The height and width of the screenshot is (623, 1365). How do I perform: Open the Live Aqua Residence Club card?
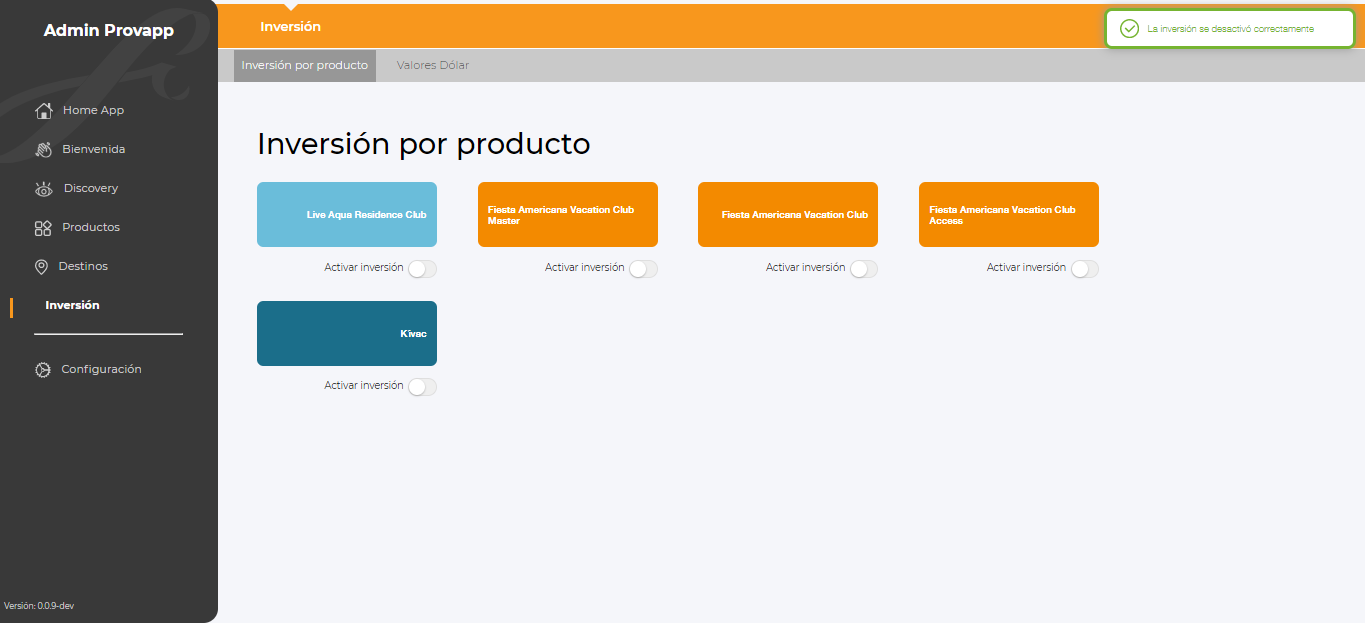347,215
